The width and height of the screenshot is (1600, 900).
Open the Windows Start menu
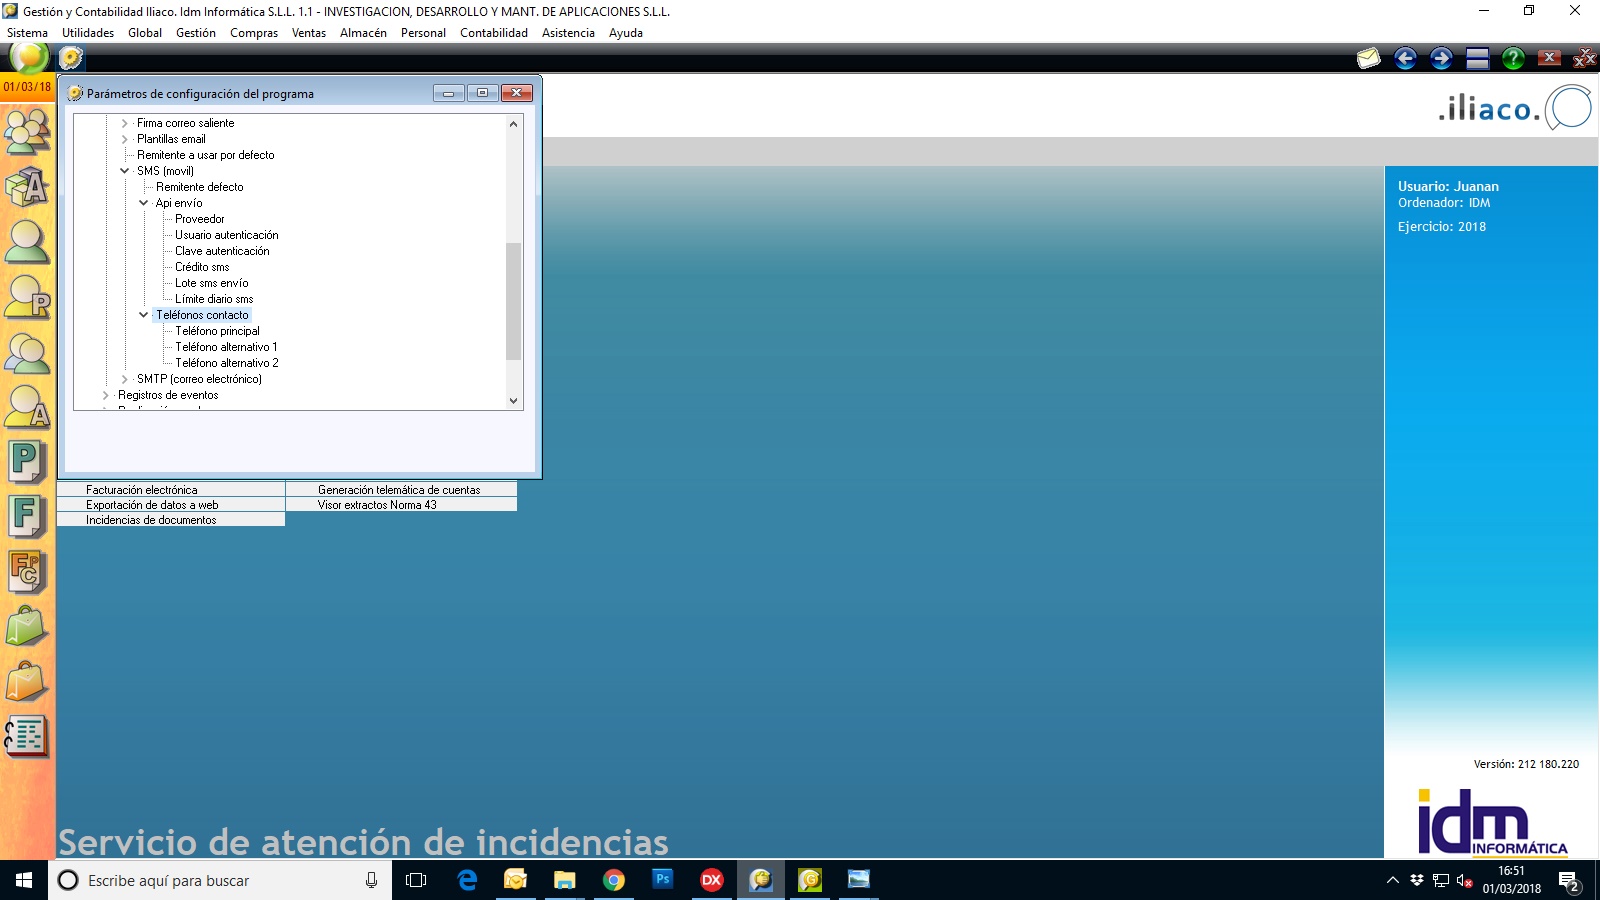(24, 880)
